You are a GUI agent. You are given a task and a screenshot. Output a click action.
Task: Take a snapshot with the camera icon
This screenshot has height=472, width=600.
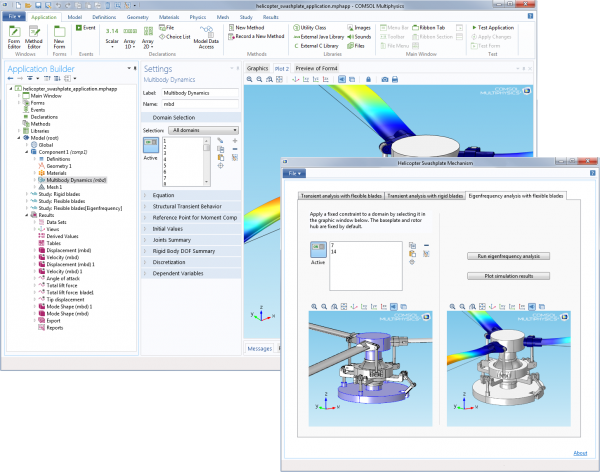point(385,79)
